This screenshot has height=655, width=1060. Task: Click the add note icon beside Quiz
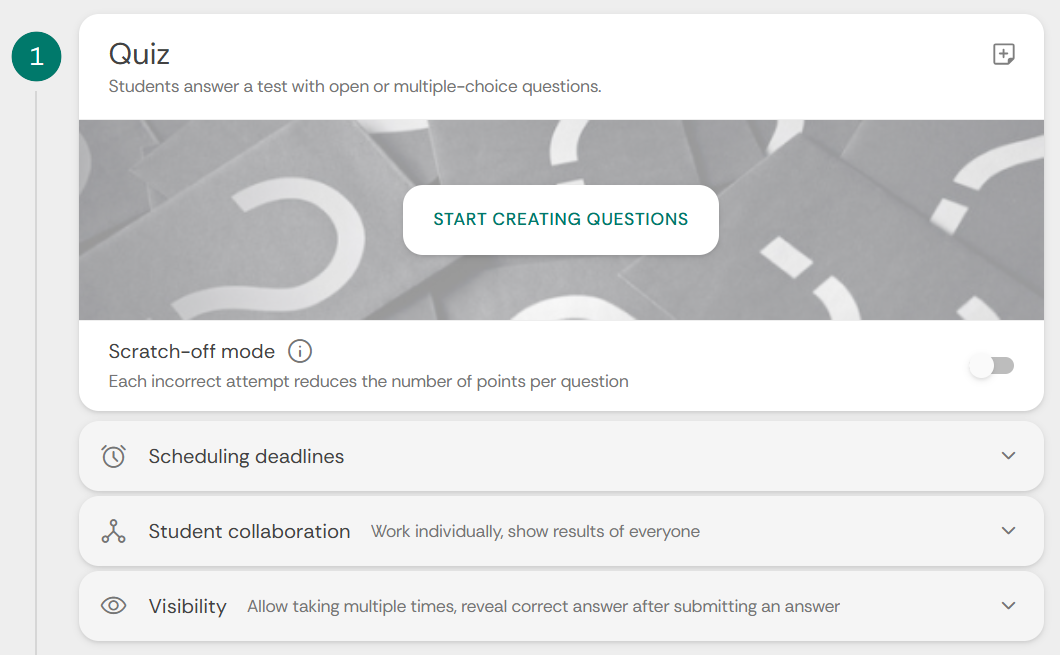pyautogui.click(x=1003, y=54)
